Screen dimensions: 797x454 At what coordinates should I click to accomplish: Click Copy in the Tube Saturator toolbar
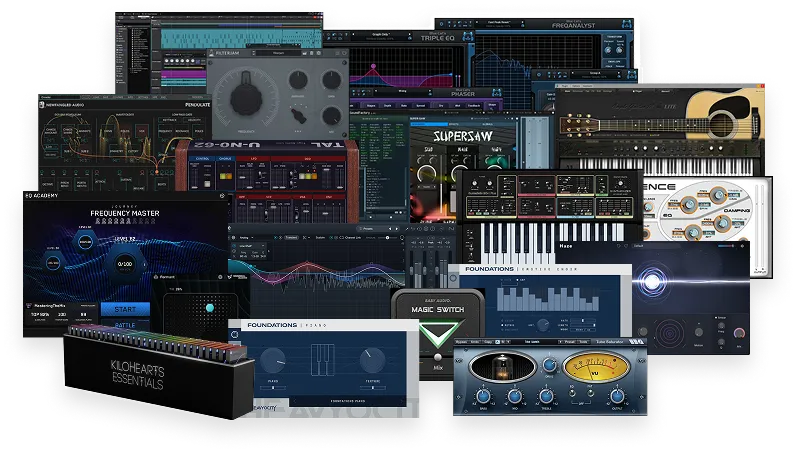click(488, 342)
